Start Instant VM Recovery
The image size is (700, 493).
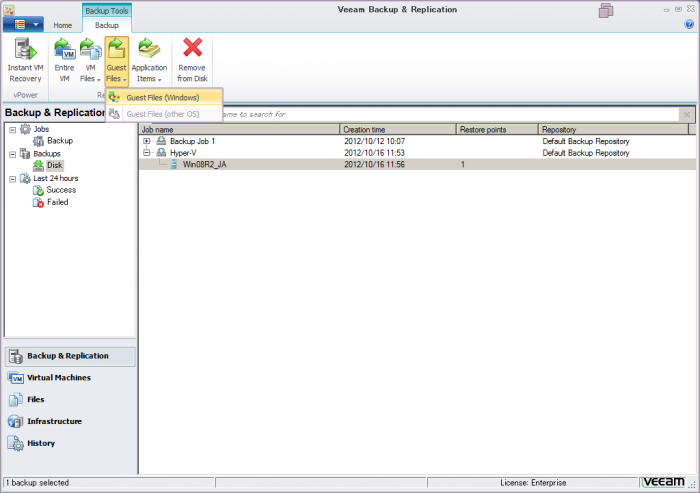click(x=25, y=61)
